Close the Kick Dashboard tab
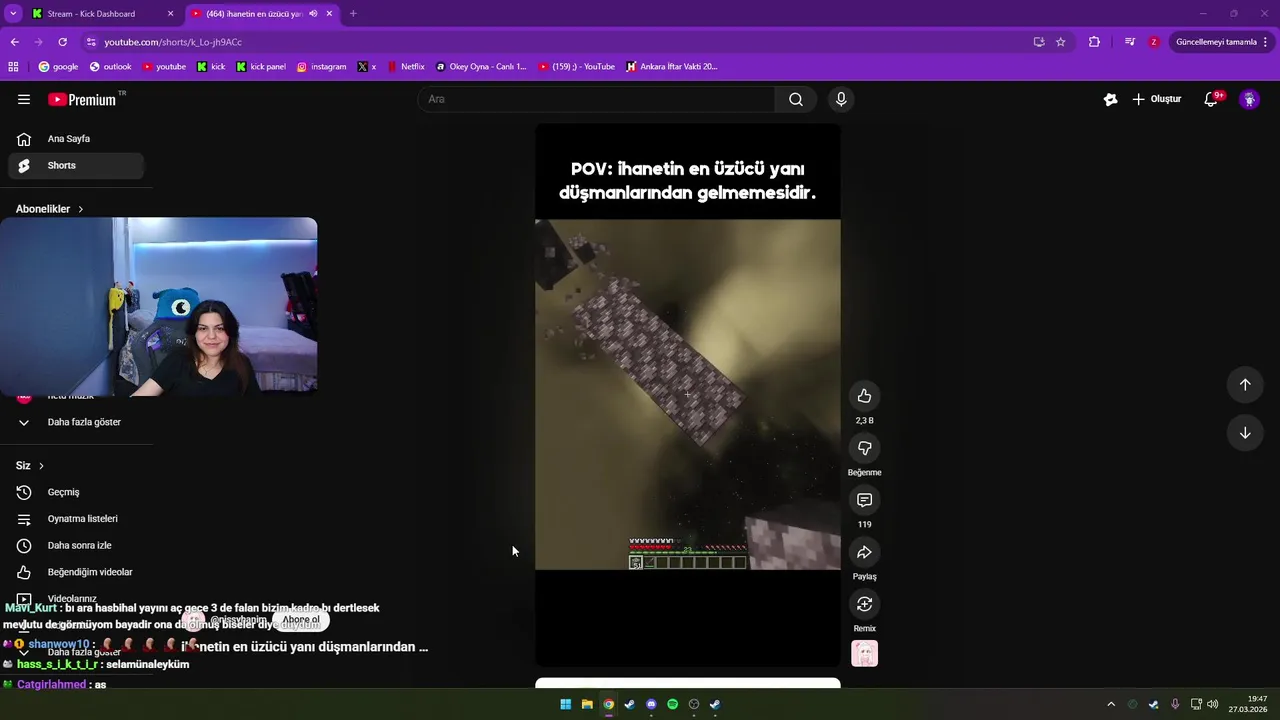Viewport: 1280px width, 720px height. [171, 14]
